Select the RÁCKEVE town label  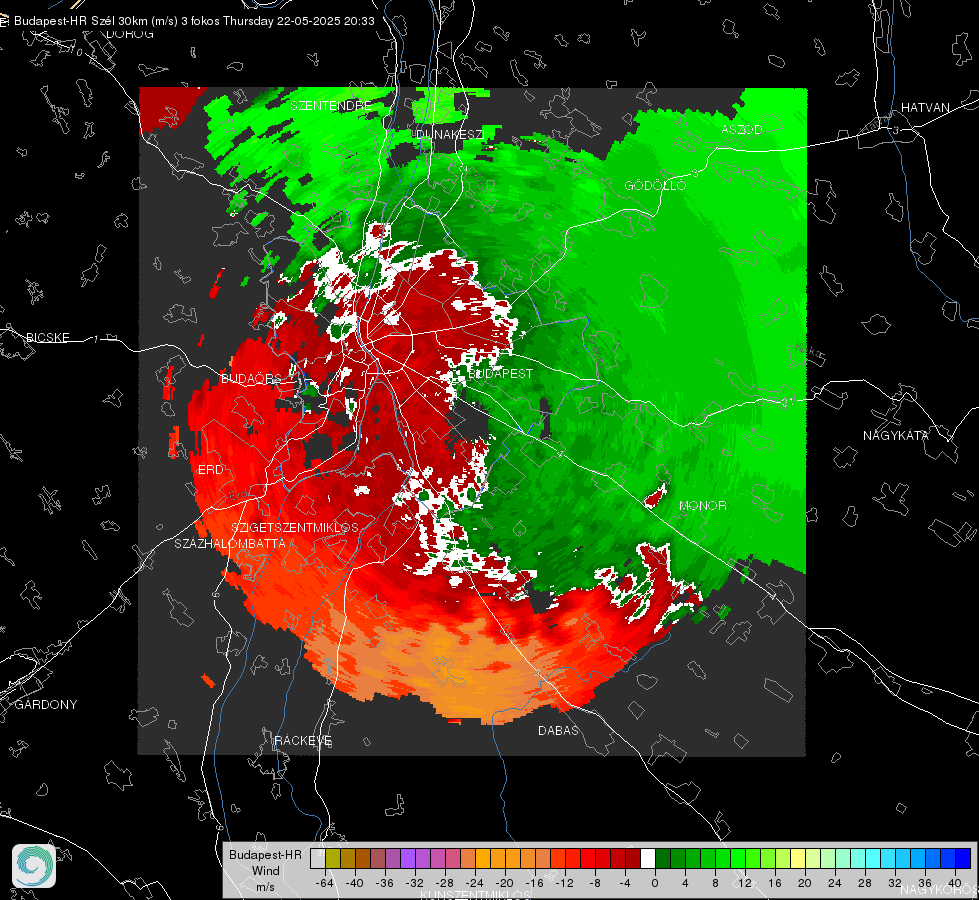(x=303, y=740)
